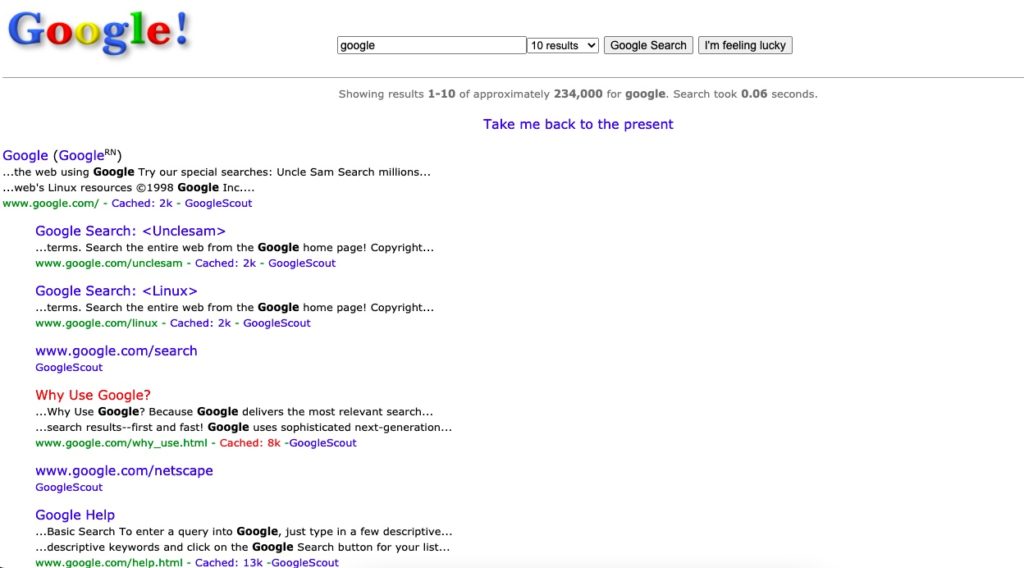Open GoogleScout under www.google.com/search
Screen dimensions: 1024x568
point(69,368)
